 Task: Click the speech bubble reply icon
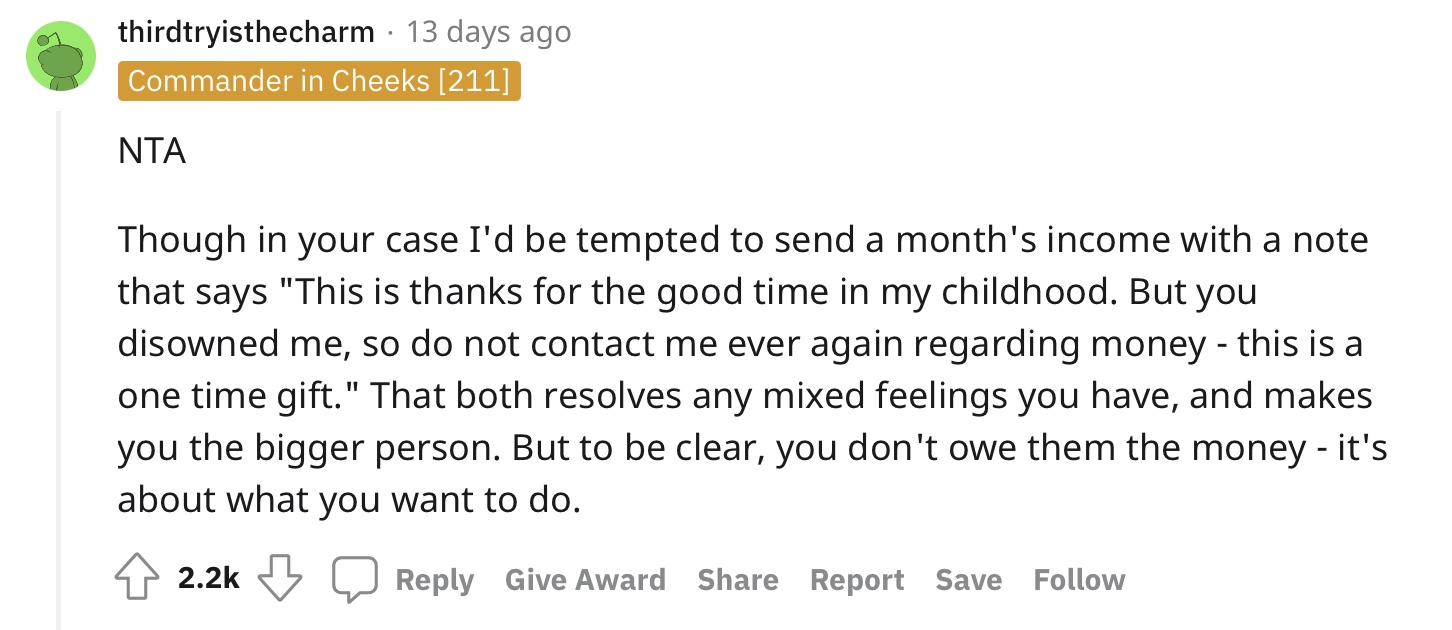(353, 579)
